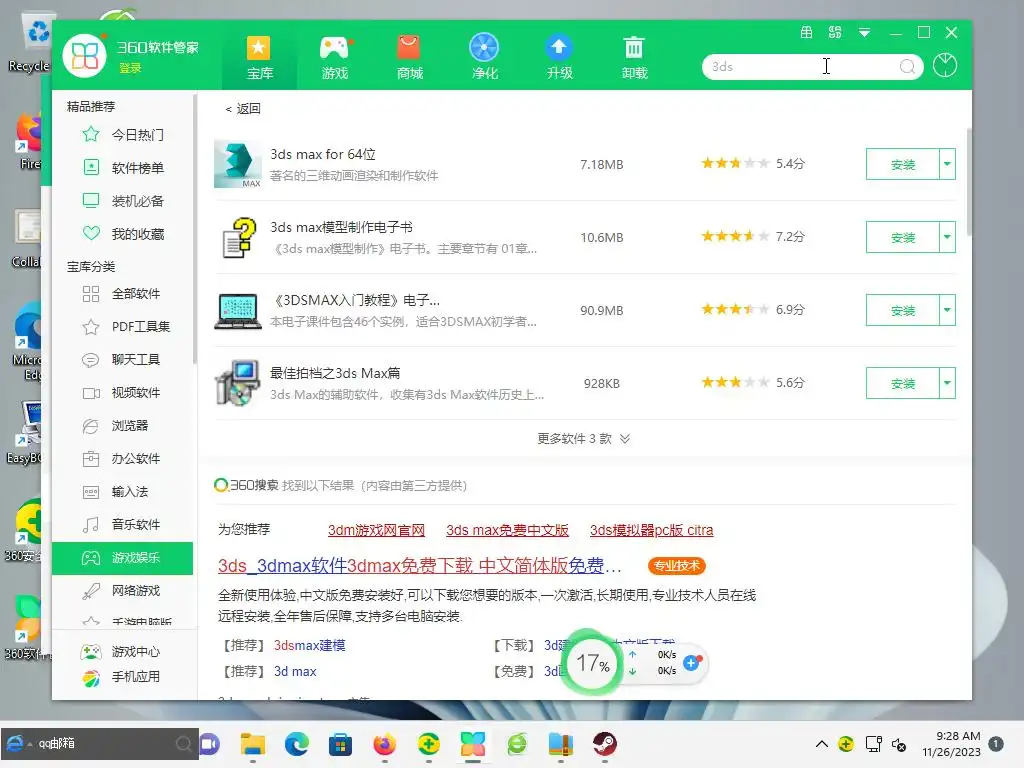The height and width of the screenshot is (768, 1024).
Task: Click the results list vertical scrollbar
Action: point(968,182)
